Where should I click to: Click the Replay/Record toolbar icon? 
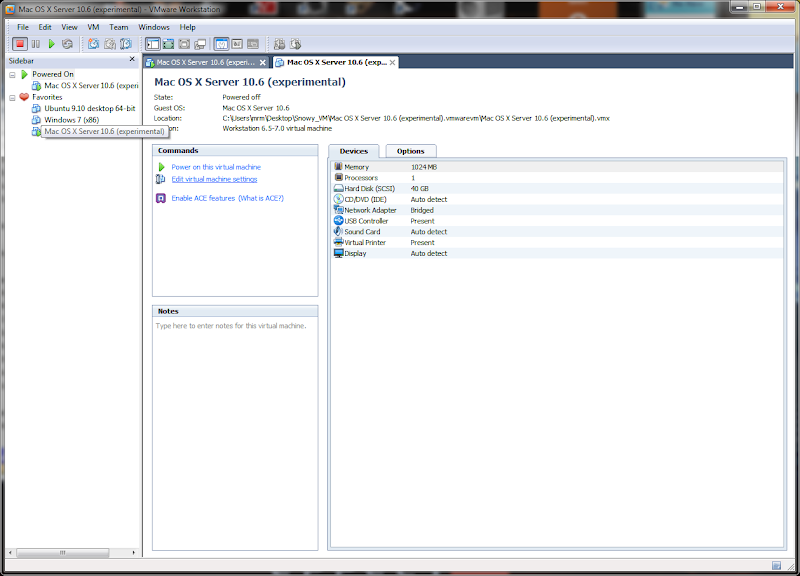pos(295,44)
